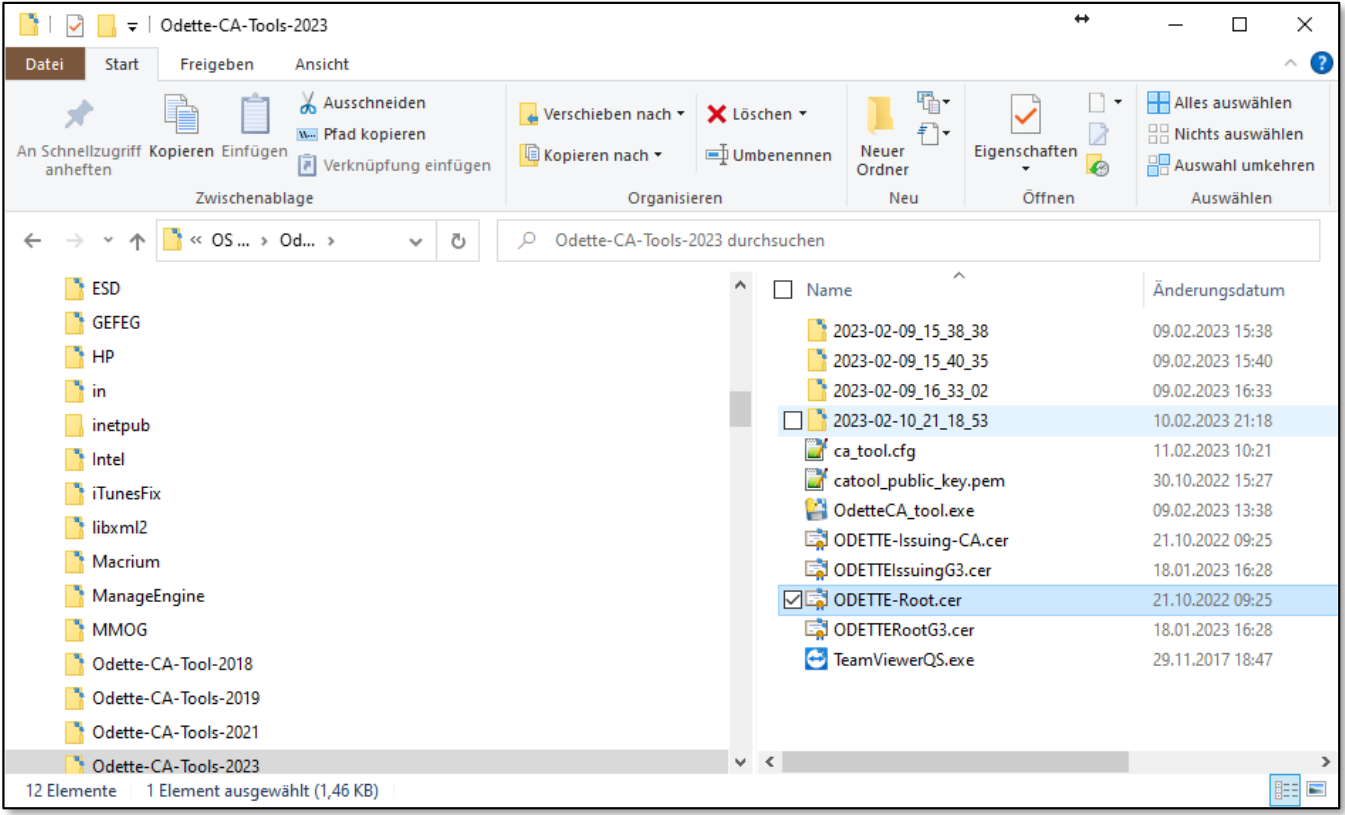The image size is (1345, 815).
Task: Switch to large icons view in status bar
Action: 1316,790
